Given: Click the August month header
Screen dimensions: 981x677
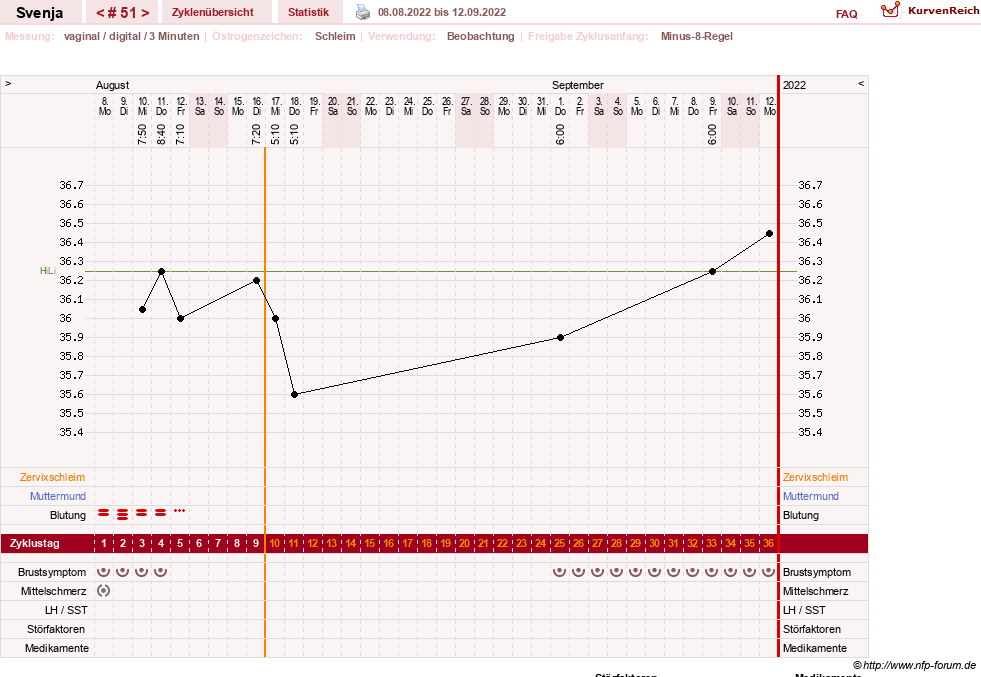Looking at the screenshot, I should [113, 85].
